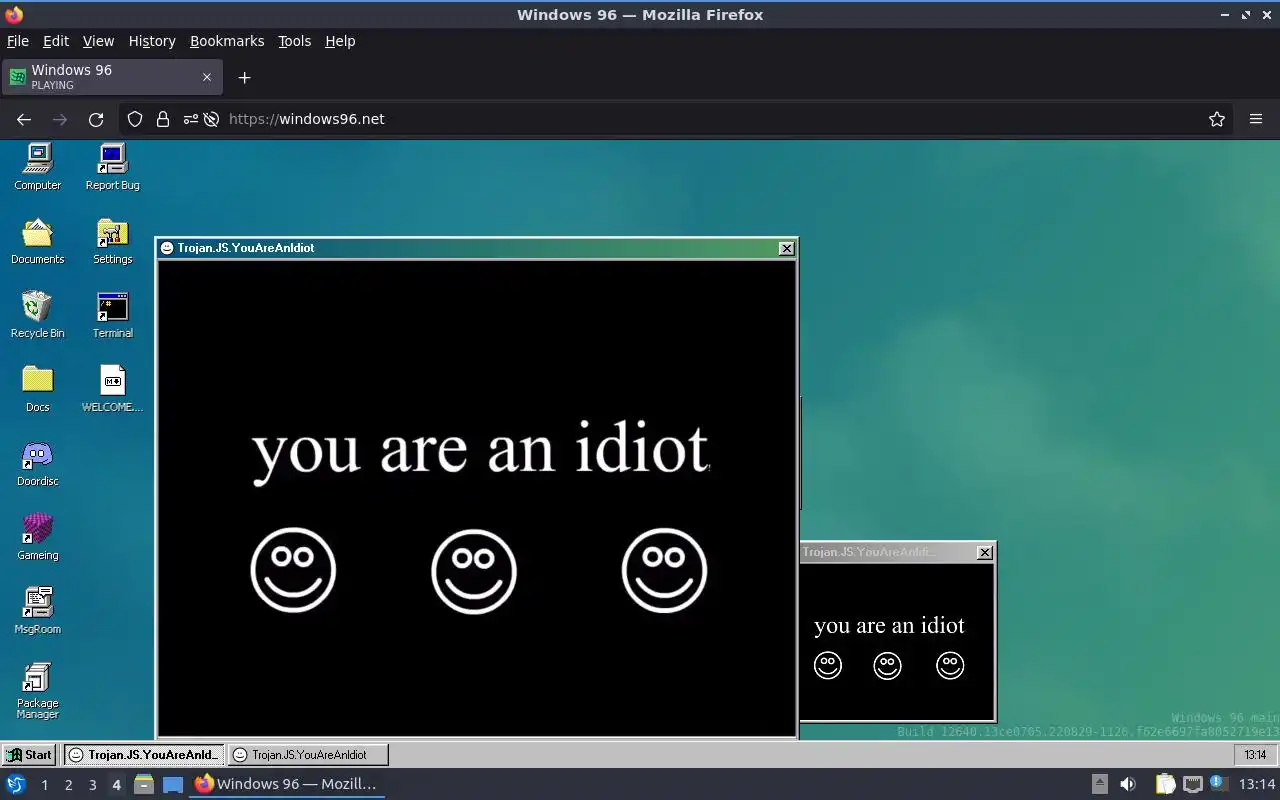
Task: Click the blue desktop panel icon
Action: click(173, 784)
